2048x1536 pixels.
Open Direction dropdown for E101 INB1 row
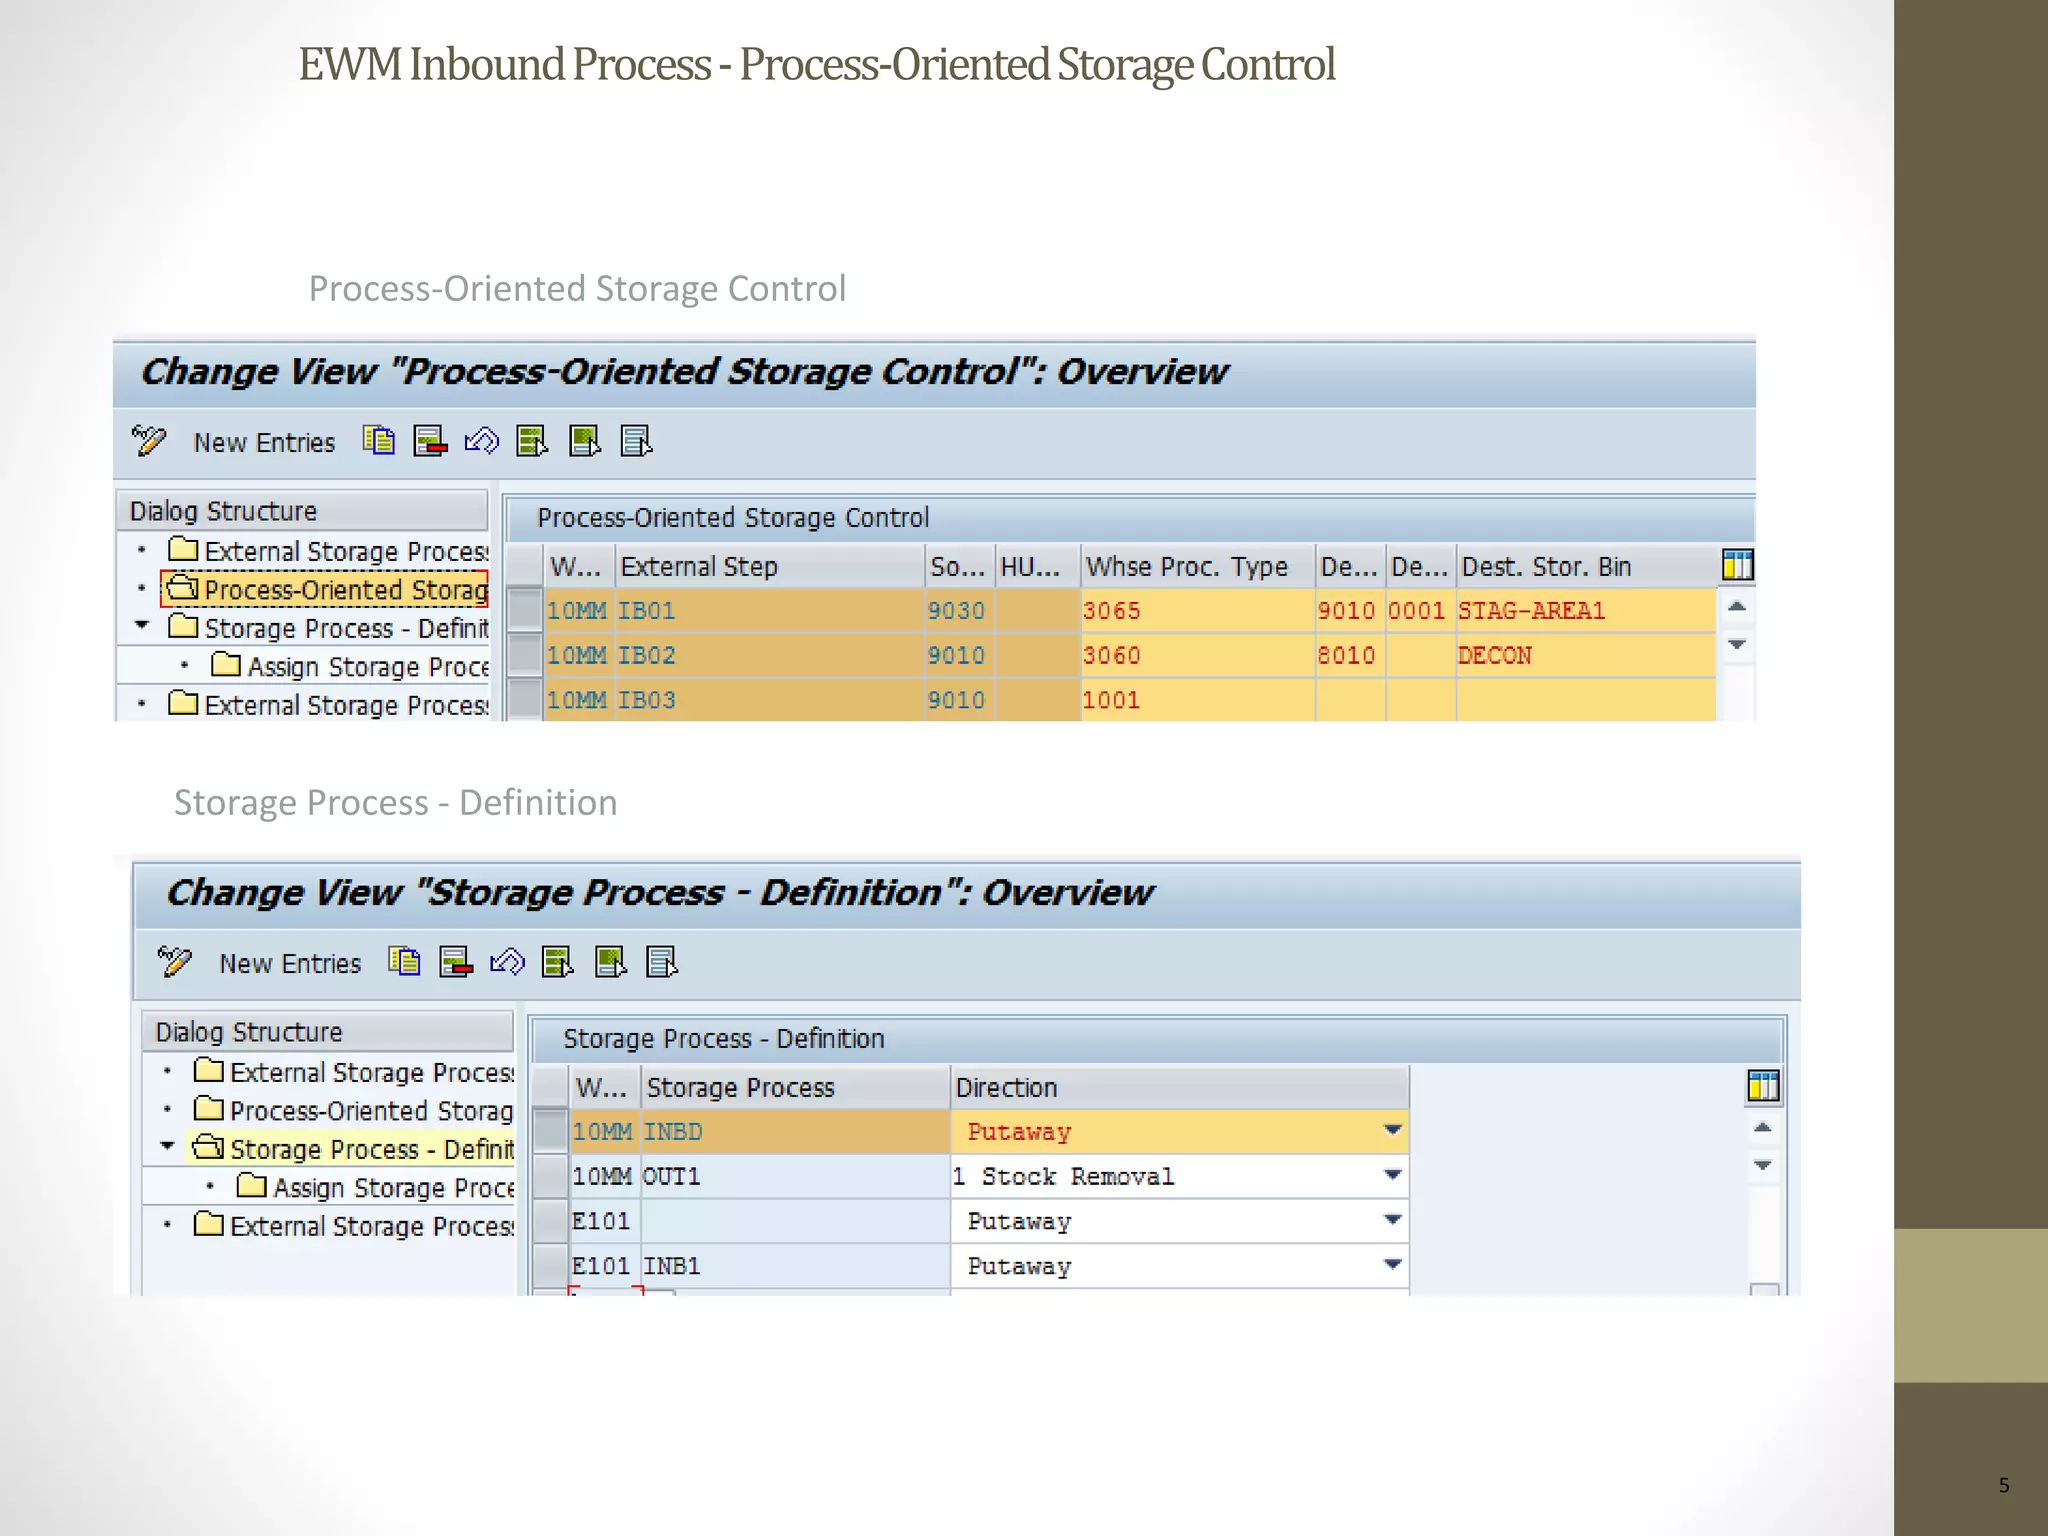click(1392, 1265)
